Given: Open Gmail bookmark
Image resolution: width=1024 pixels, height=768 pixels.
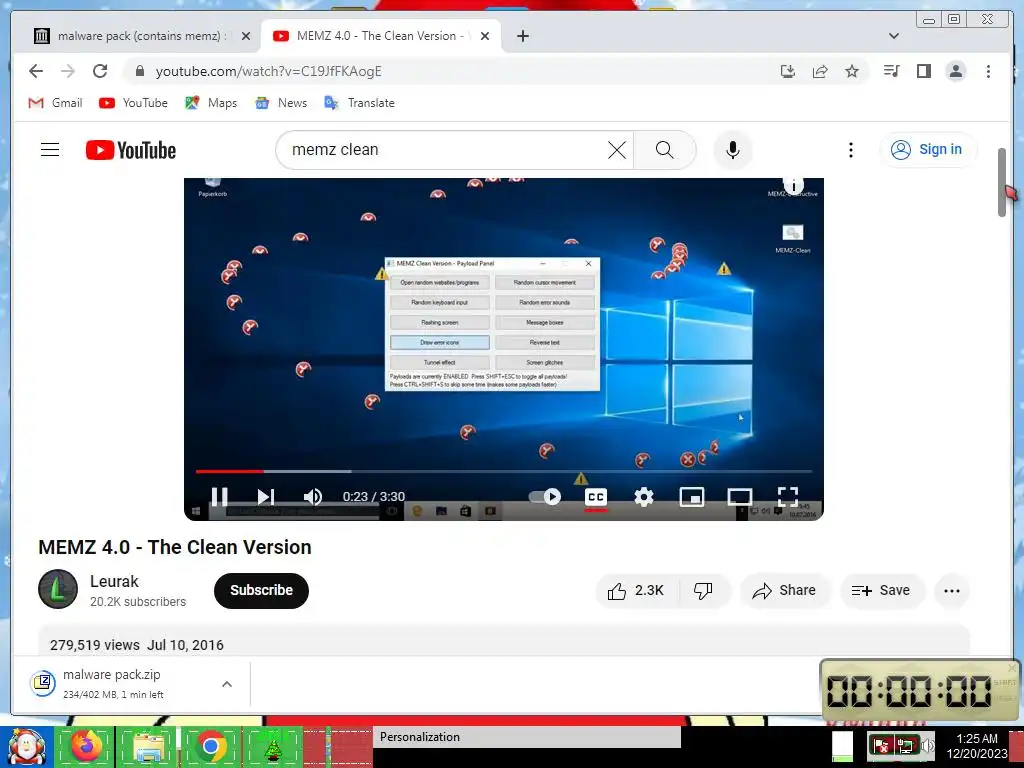Looking at the screenshot, I should pyautogui.click(x=56, y=103).
